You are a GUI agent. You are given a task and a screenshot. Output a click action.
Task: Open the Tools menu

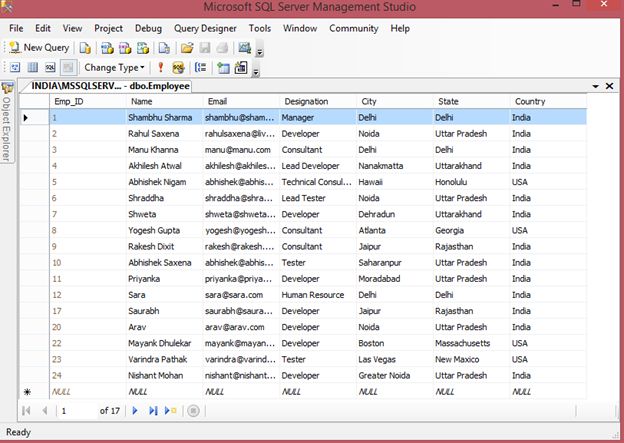tap(260, 29)
